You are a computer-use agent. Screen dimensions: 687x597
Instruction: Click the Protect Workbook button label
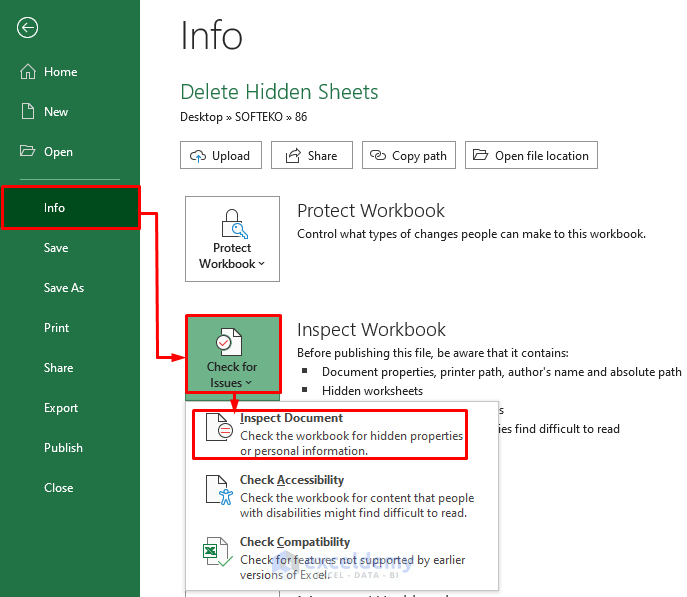pos(232,256)
